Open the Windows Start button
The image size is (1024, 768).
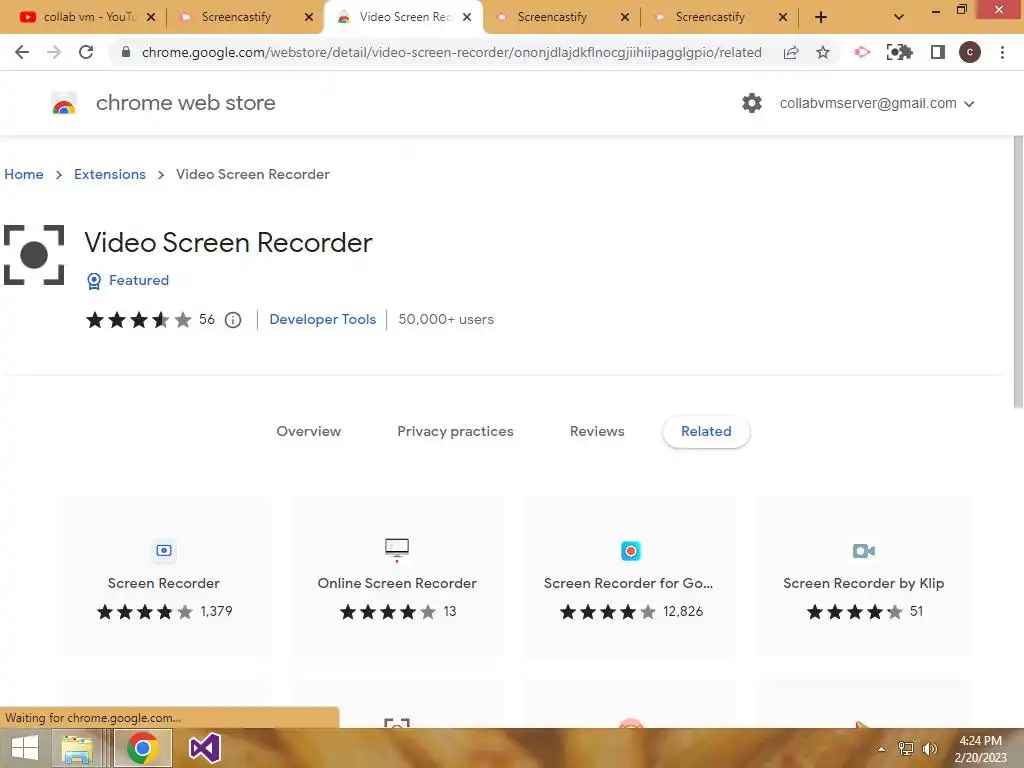click(x=25, y=748)
